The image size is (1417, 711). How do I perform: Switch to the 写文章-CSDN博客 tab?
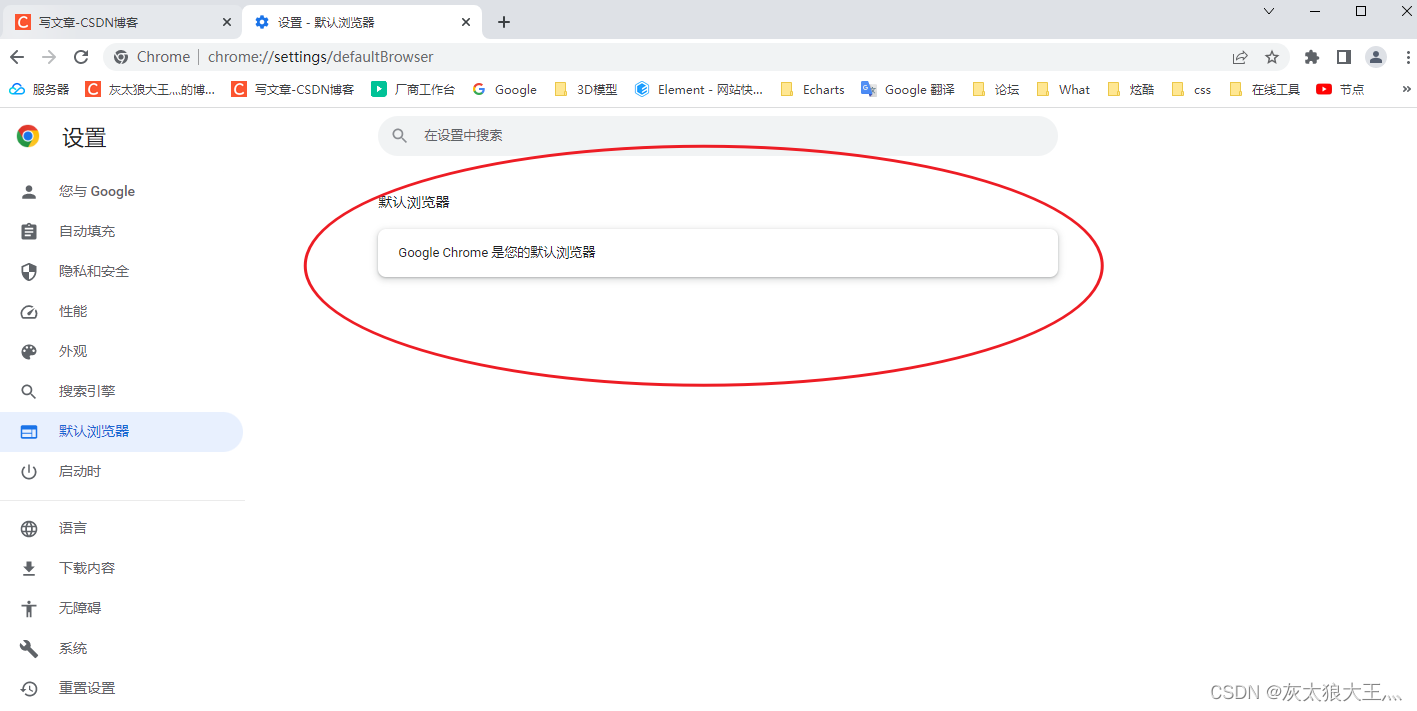(x=124, y=22)
